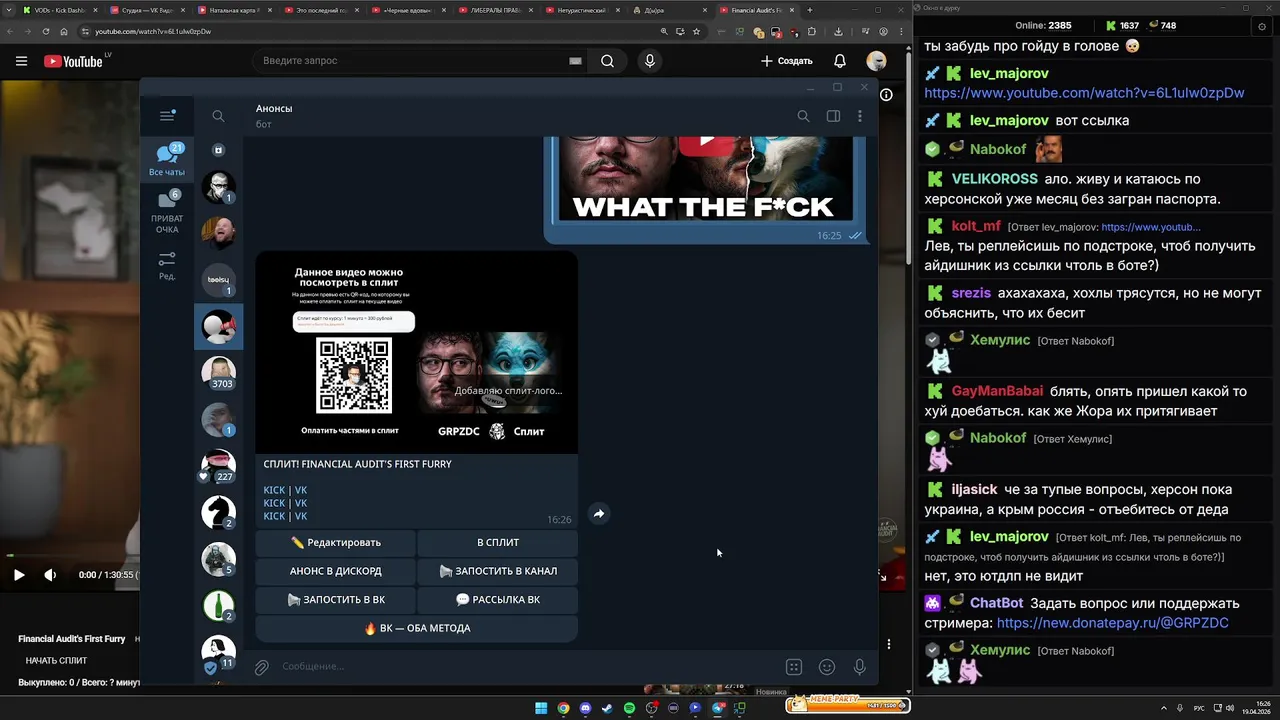Image resolution: width=1280 pixels, height=720 pixels.
Task: Open Spotify from the taskbar
Action: 629,708
